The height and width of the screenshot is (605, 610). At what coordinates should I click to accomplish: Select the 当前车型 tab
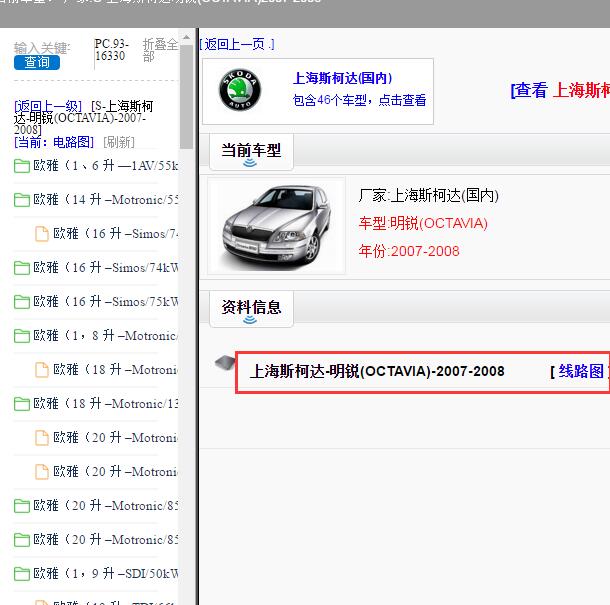tap(251, 152)
